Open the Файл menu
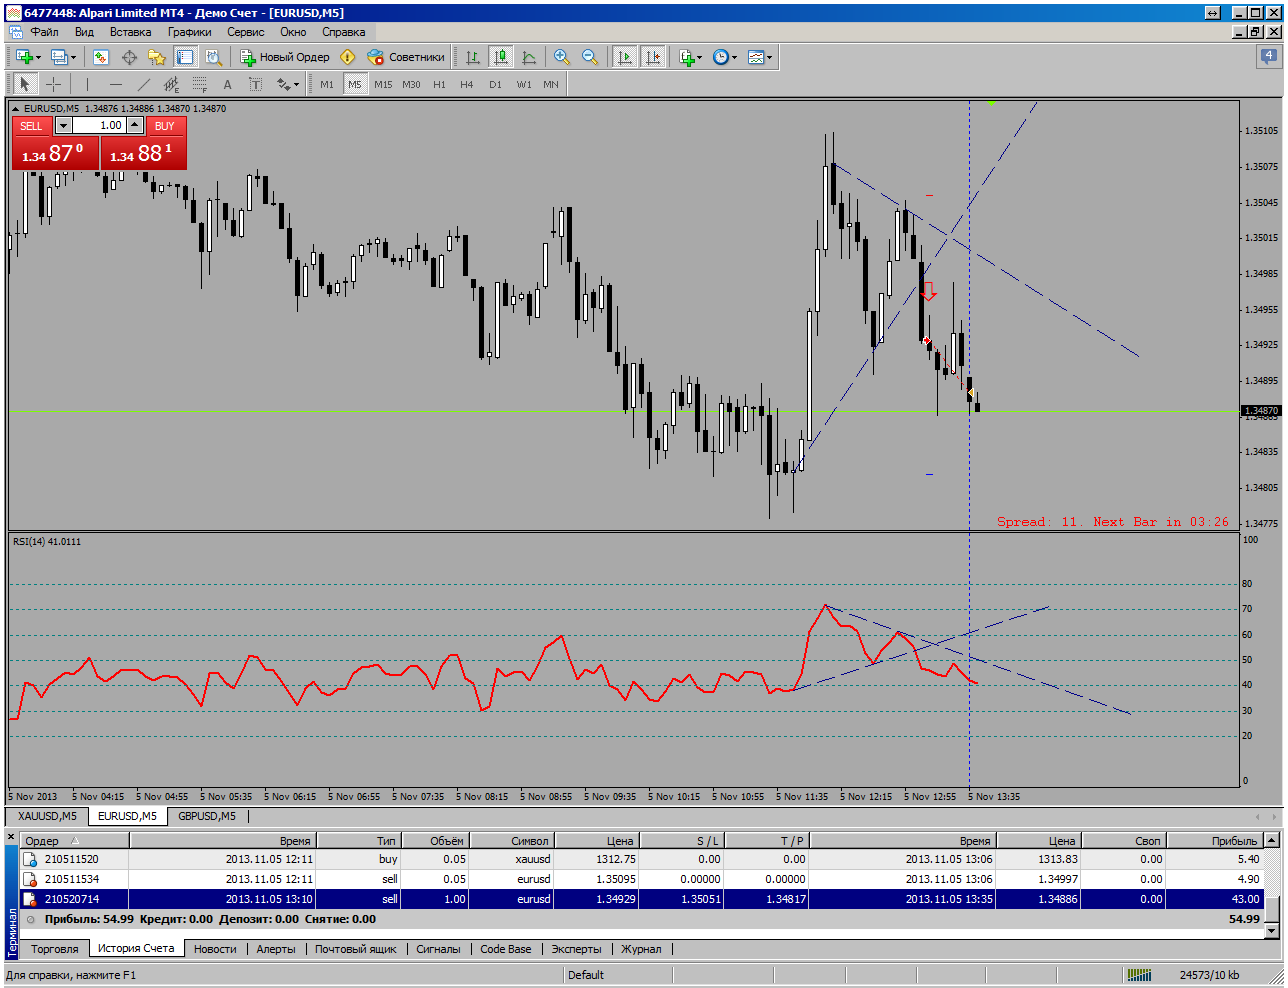Viewport: 1288px width, 988px height. pyautogui.click(x=44, y=32)
